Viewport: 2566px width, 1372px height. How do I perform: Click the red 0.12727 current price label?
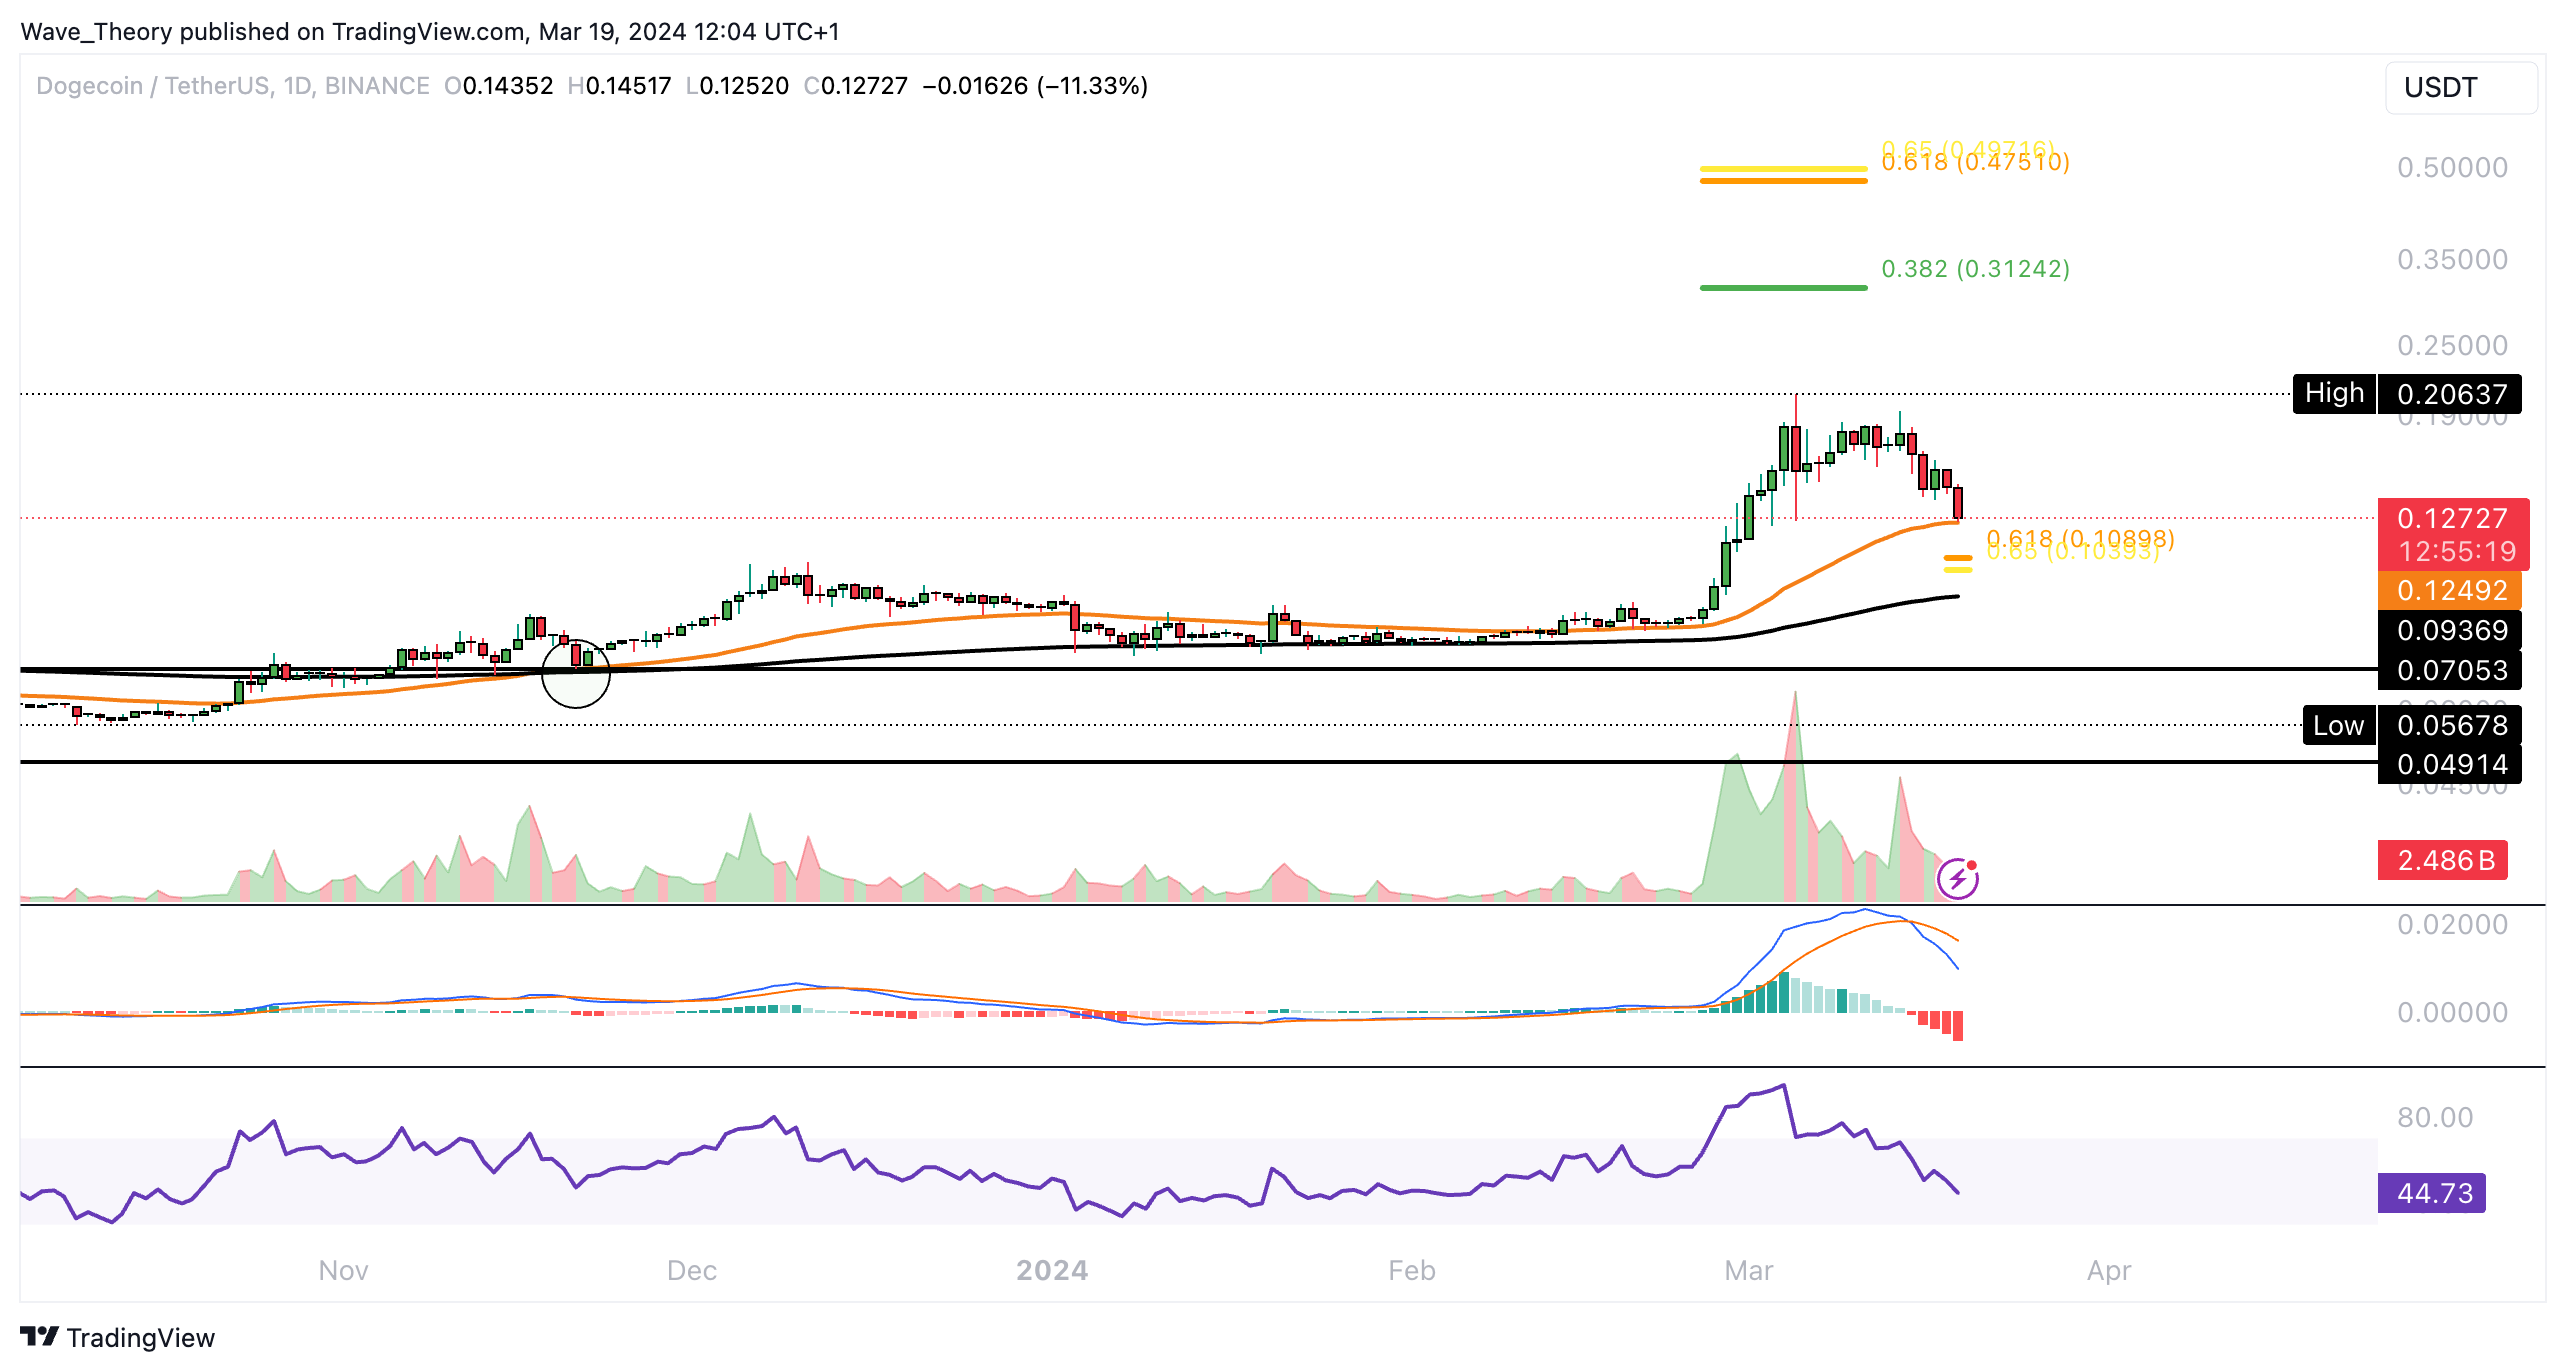[2451, 519]
